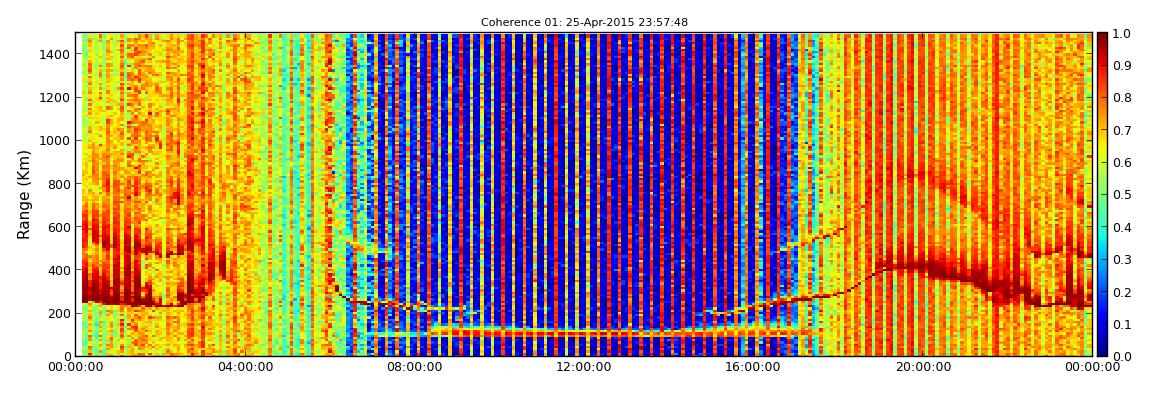The width and height of the screenshot is (1150, 407).
Task: Click the 1000 range tick label
Action: point(55,141)
